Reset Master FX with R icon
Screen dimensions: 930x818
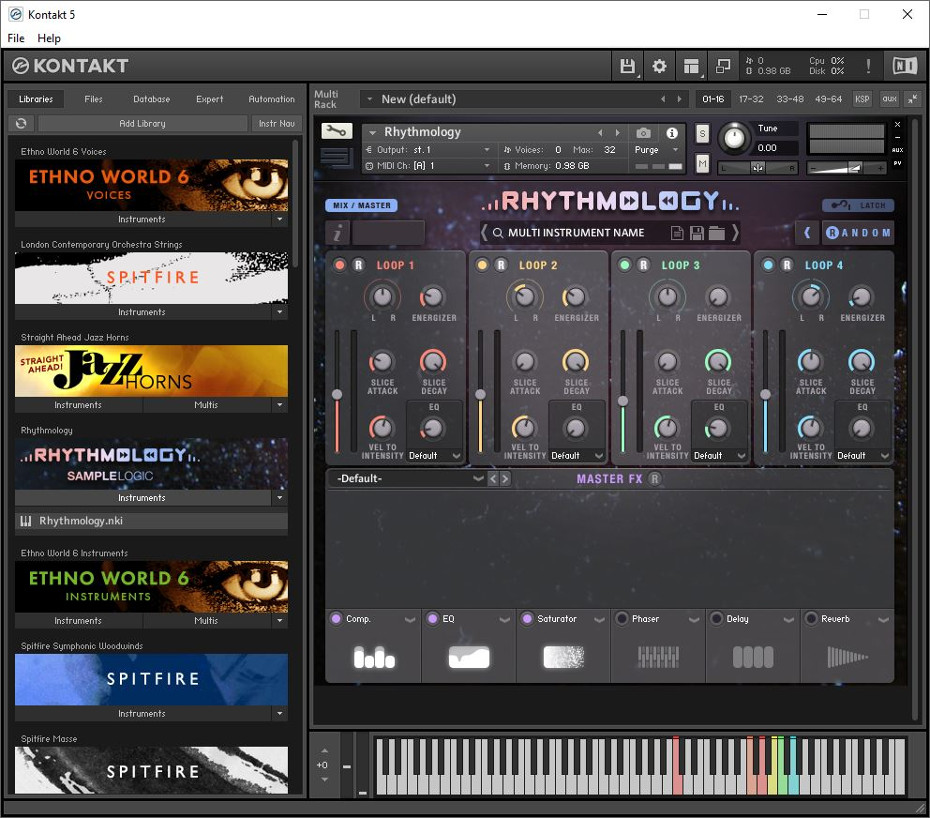coord(654,479)
